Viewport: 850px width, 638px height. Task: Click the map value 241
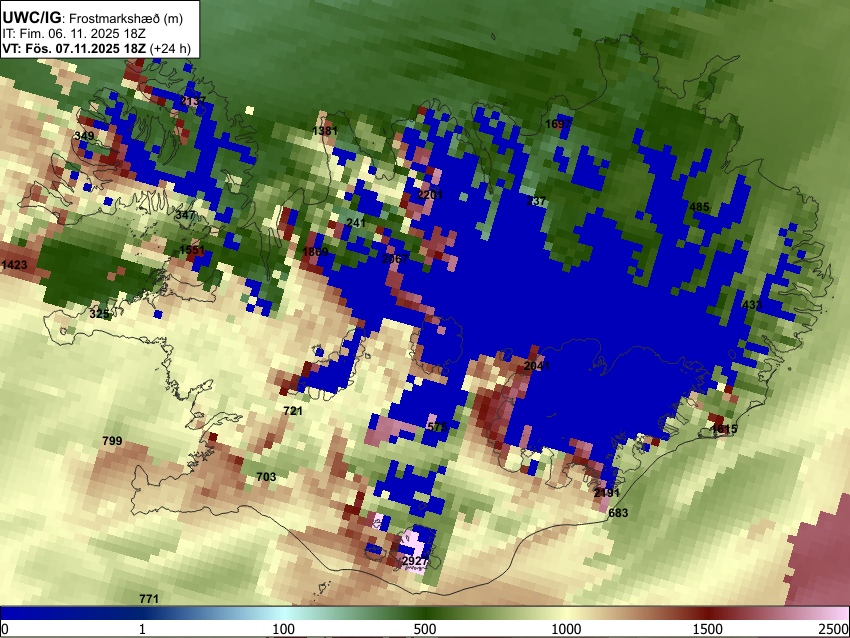pos(356,223)
